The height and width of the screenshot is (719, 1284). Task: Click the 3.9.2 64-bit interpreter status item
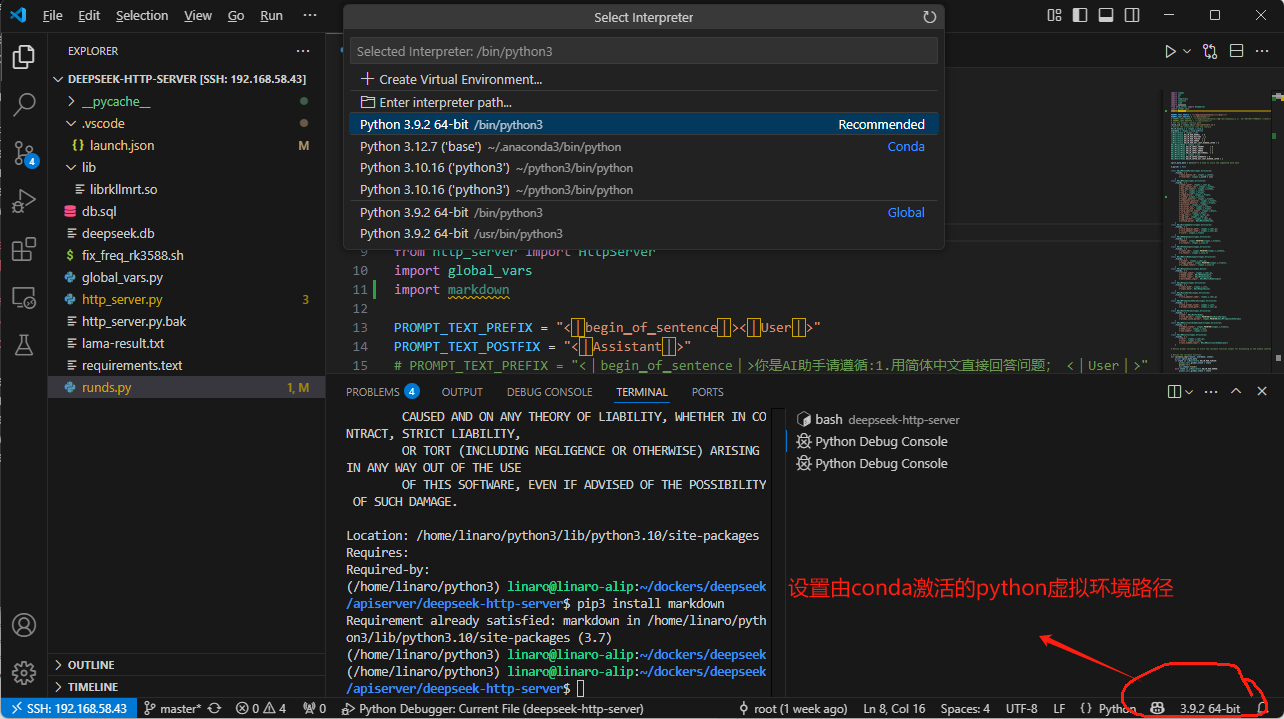(1209, 708)
